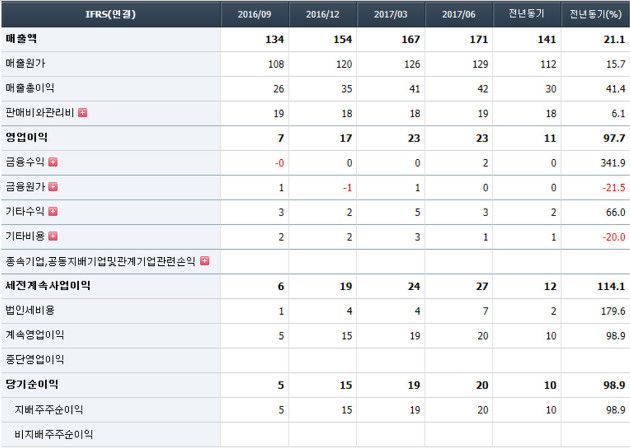Select the 당기순이익 row label
Screen dimensions: 630x448
[x=32, y=384]
